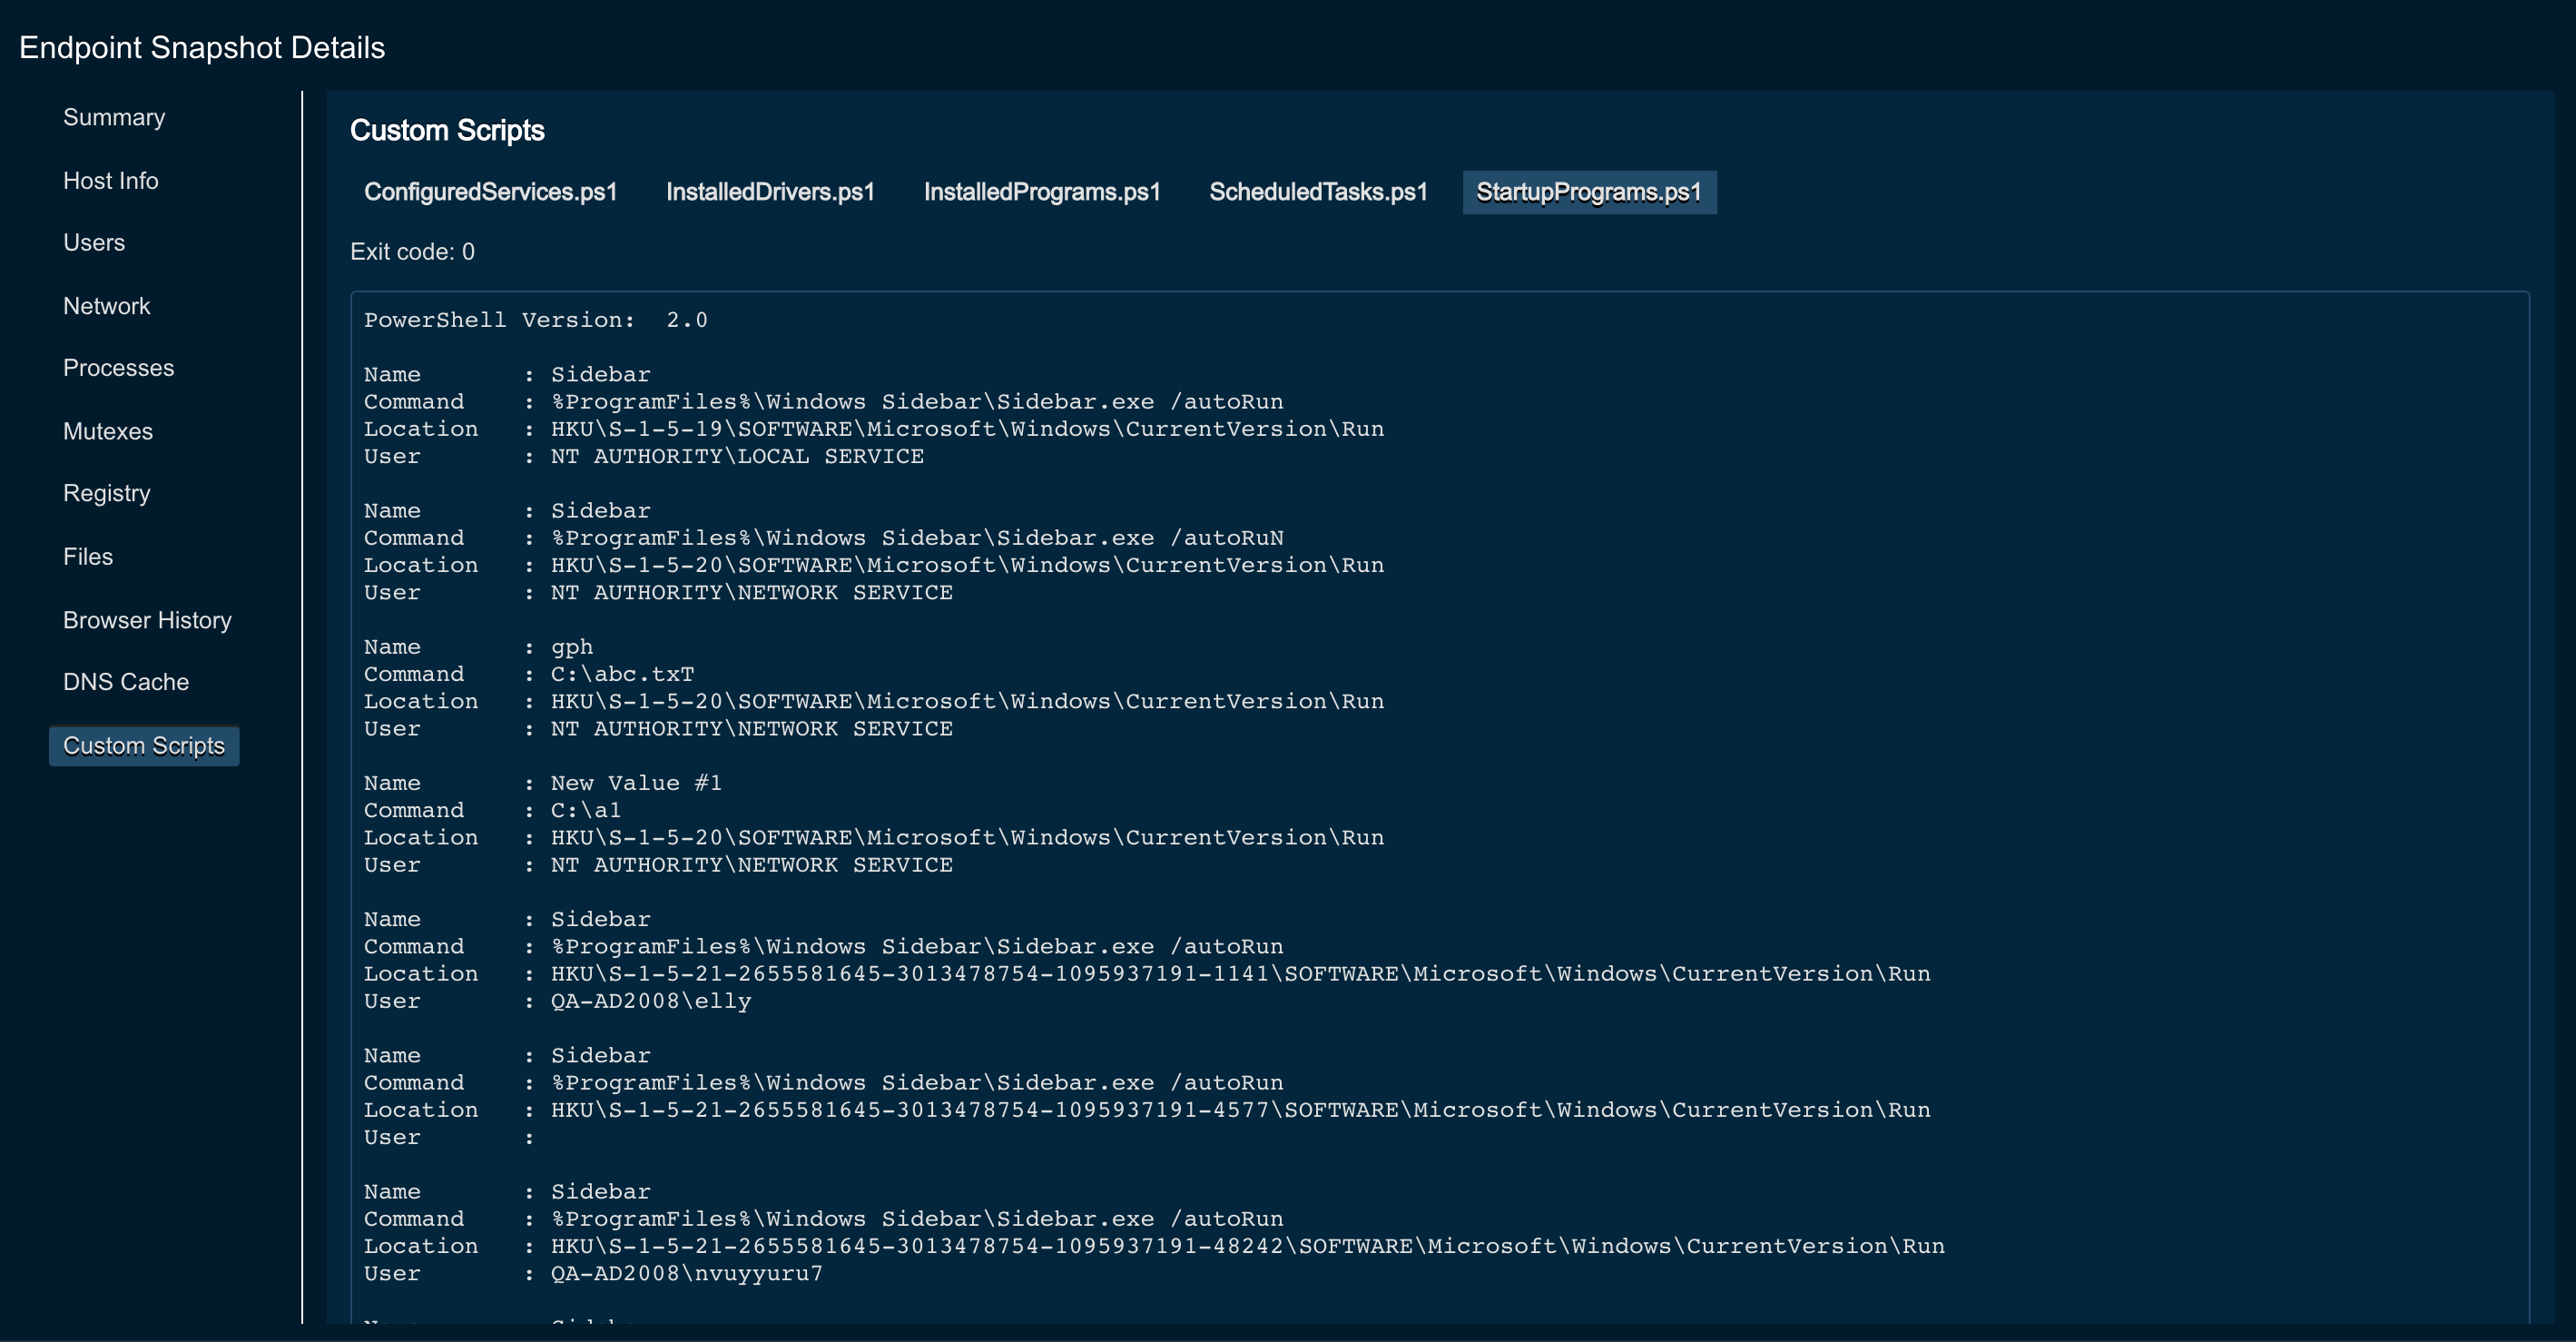Open the Files section
The image size is (2576, 1342).
88,557
